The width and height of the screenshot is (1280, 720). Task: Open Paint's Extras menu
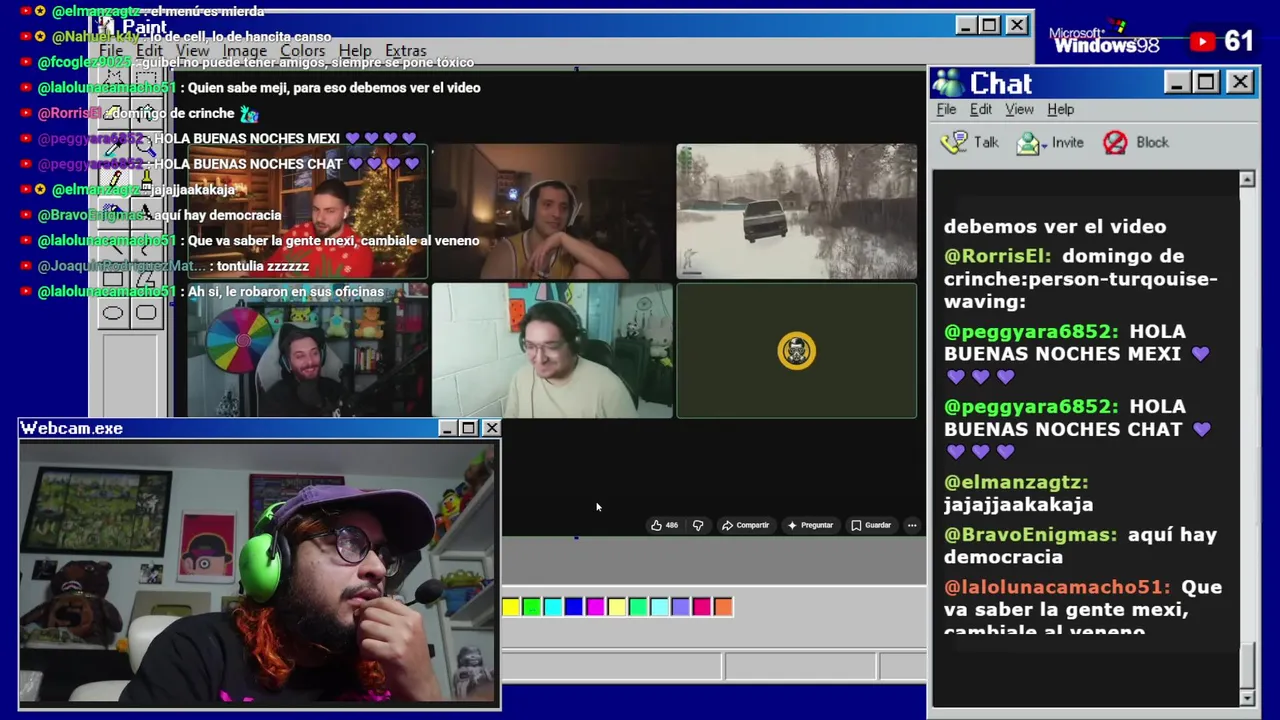pos(405,51)
